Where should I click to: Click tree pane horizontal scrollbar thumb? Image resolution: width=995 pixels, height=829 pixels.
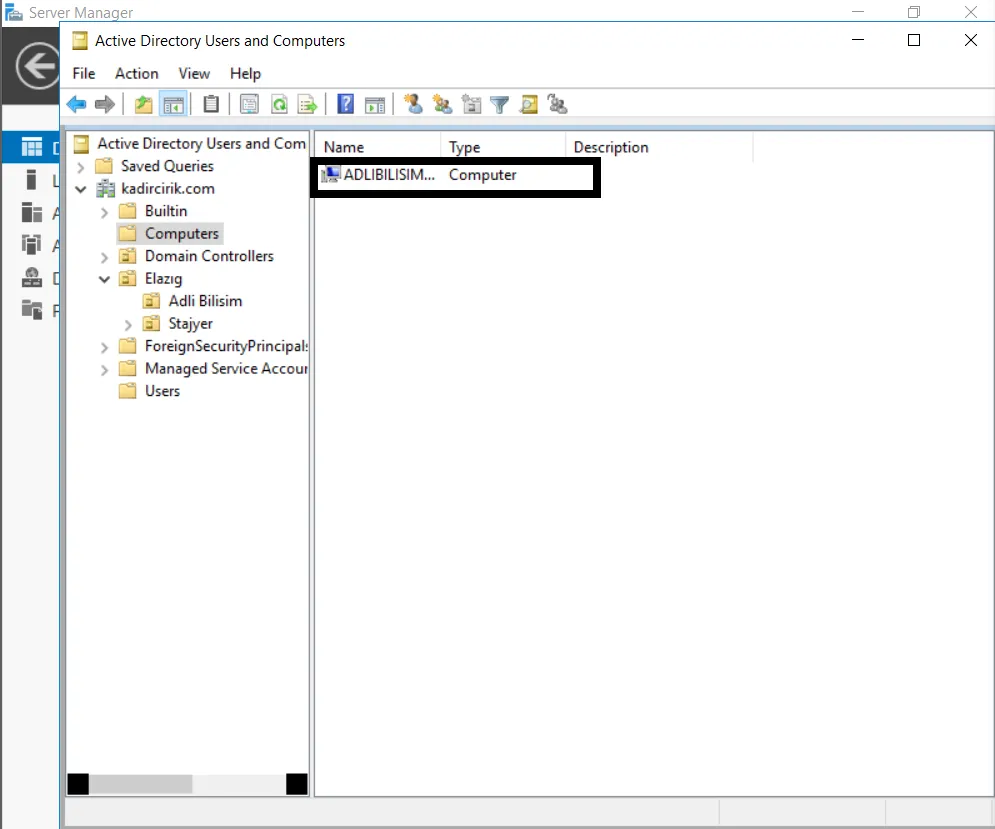[x=140, y=784]
